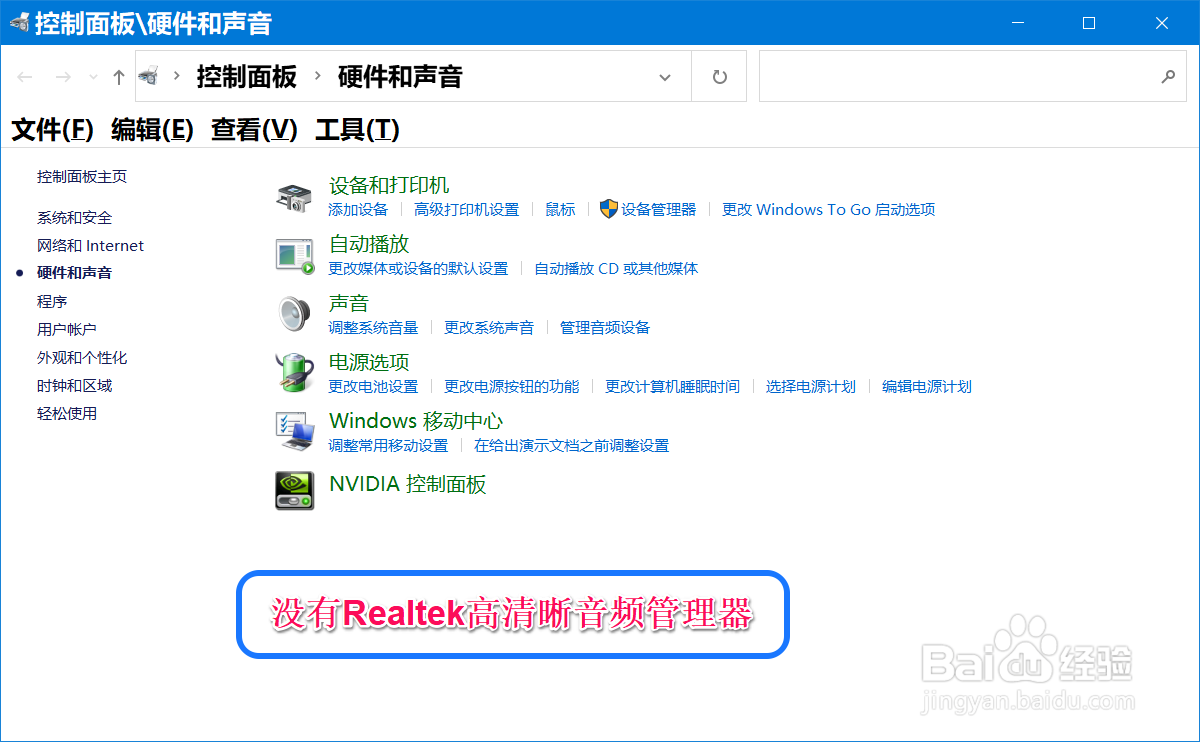Open the 设备管理器 link
1200x742 pixels.
tap(658, 210)
